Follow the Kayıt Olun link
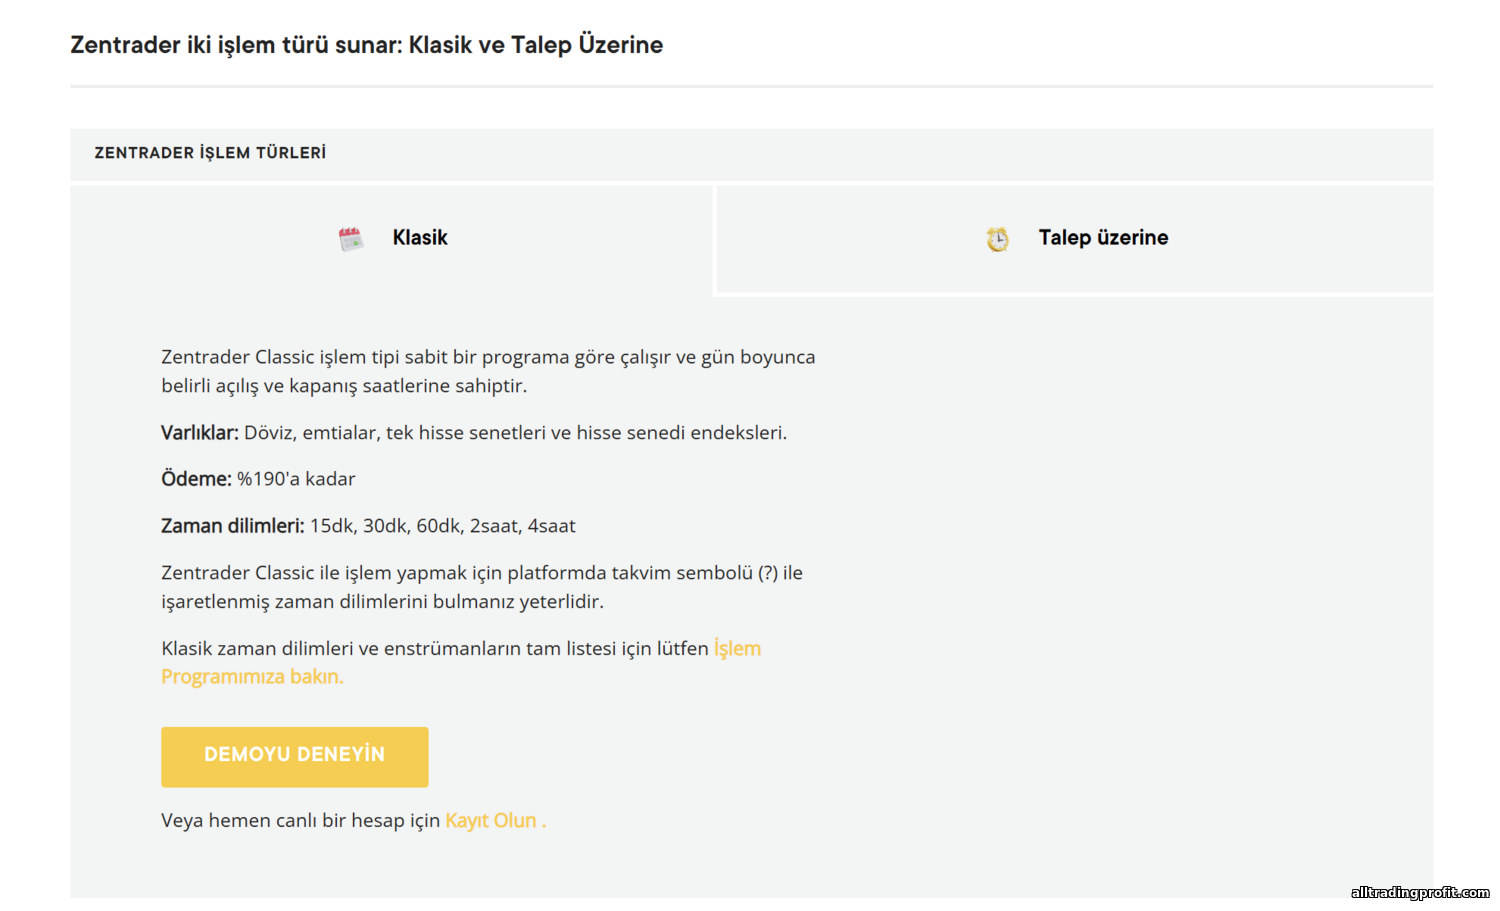 496,821
